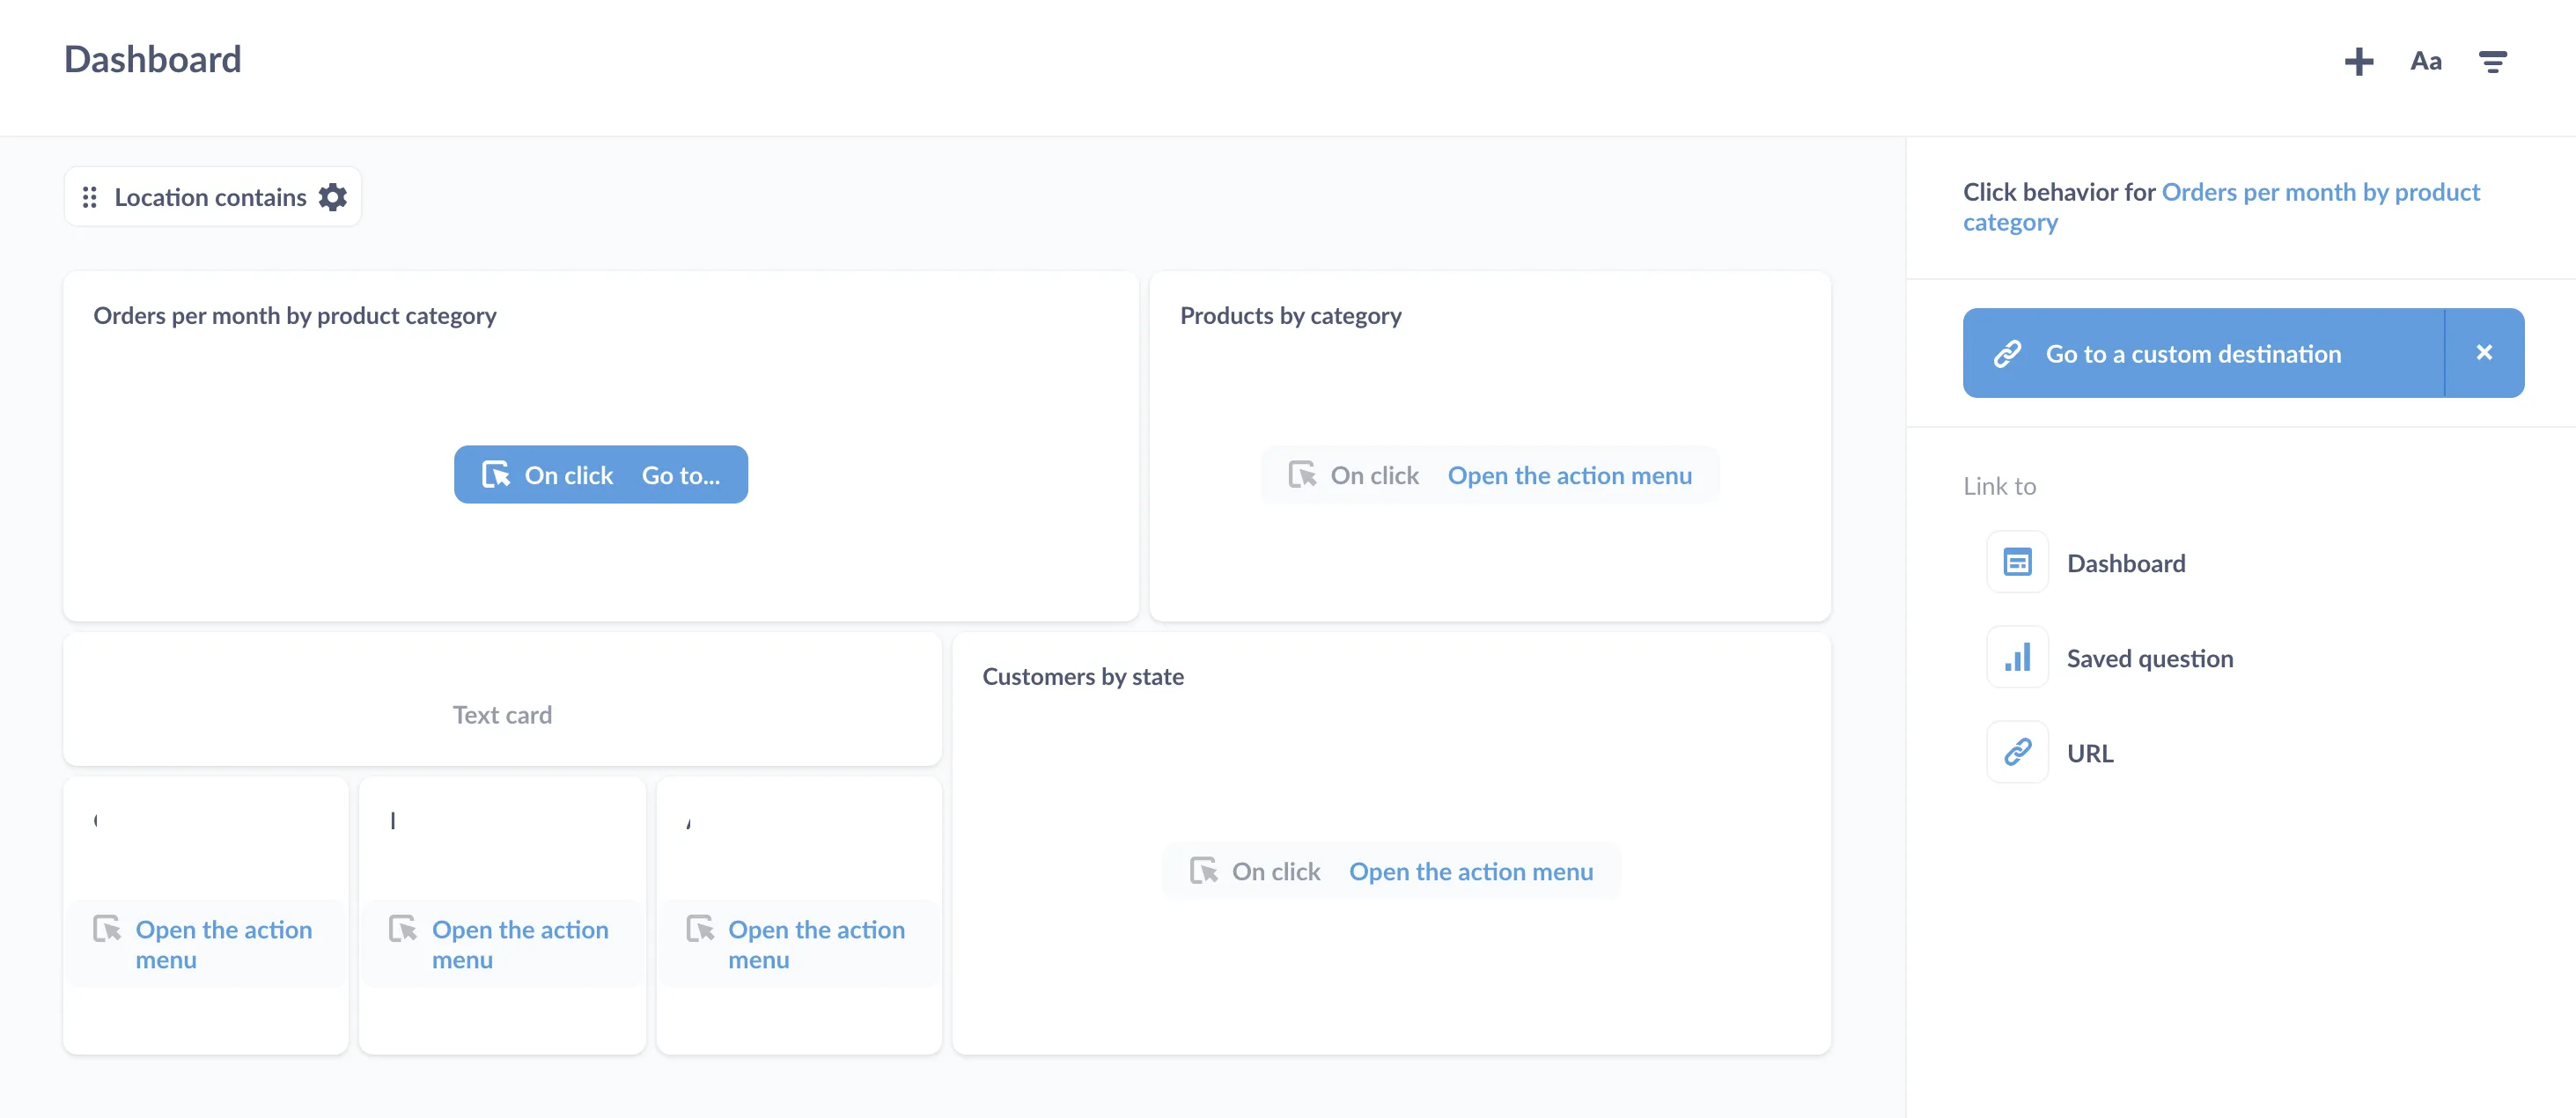Screen dimensions: 2576x1118
Task: Choose Saved question as the link destination
Action: tap(2150, 657)
